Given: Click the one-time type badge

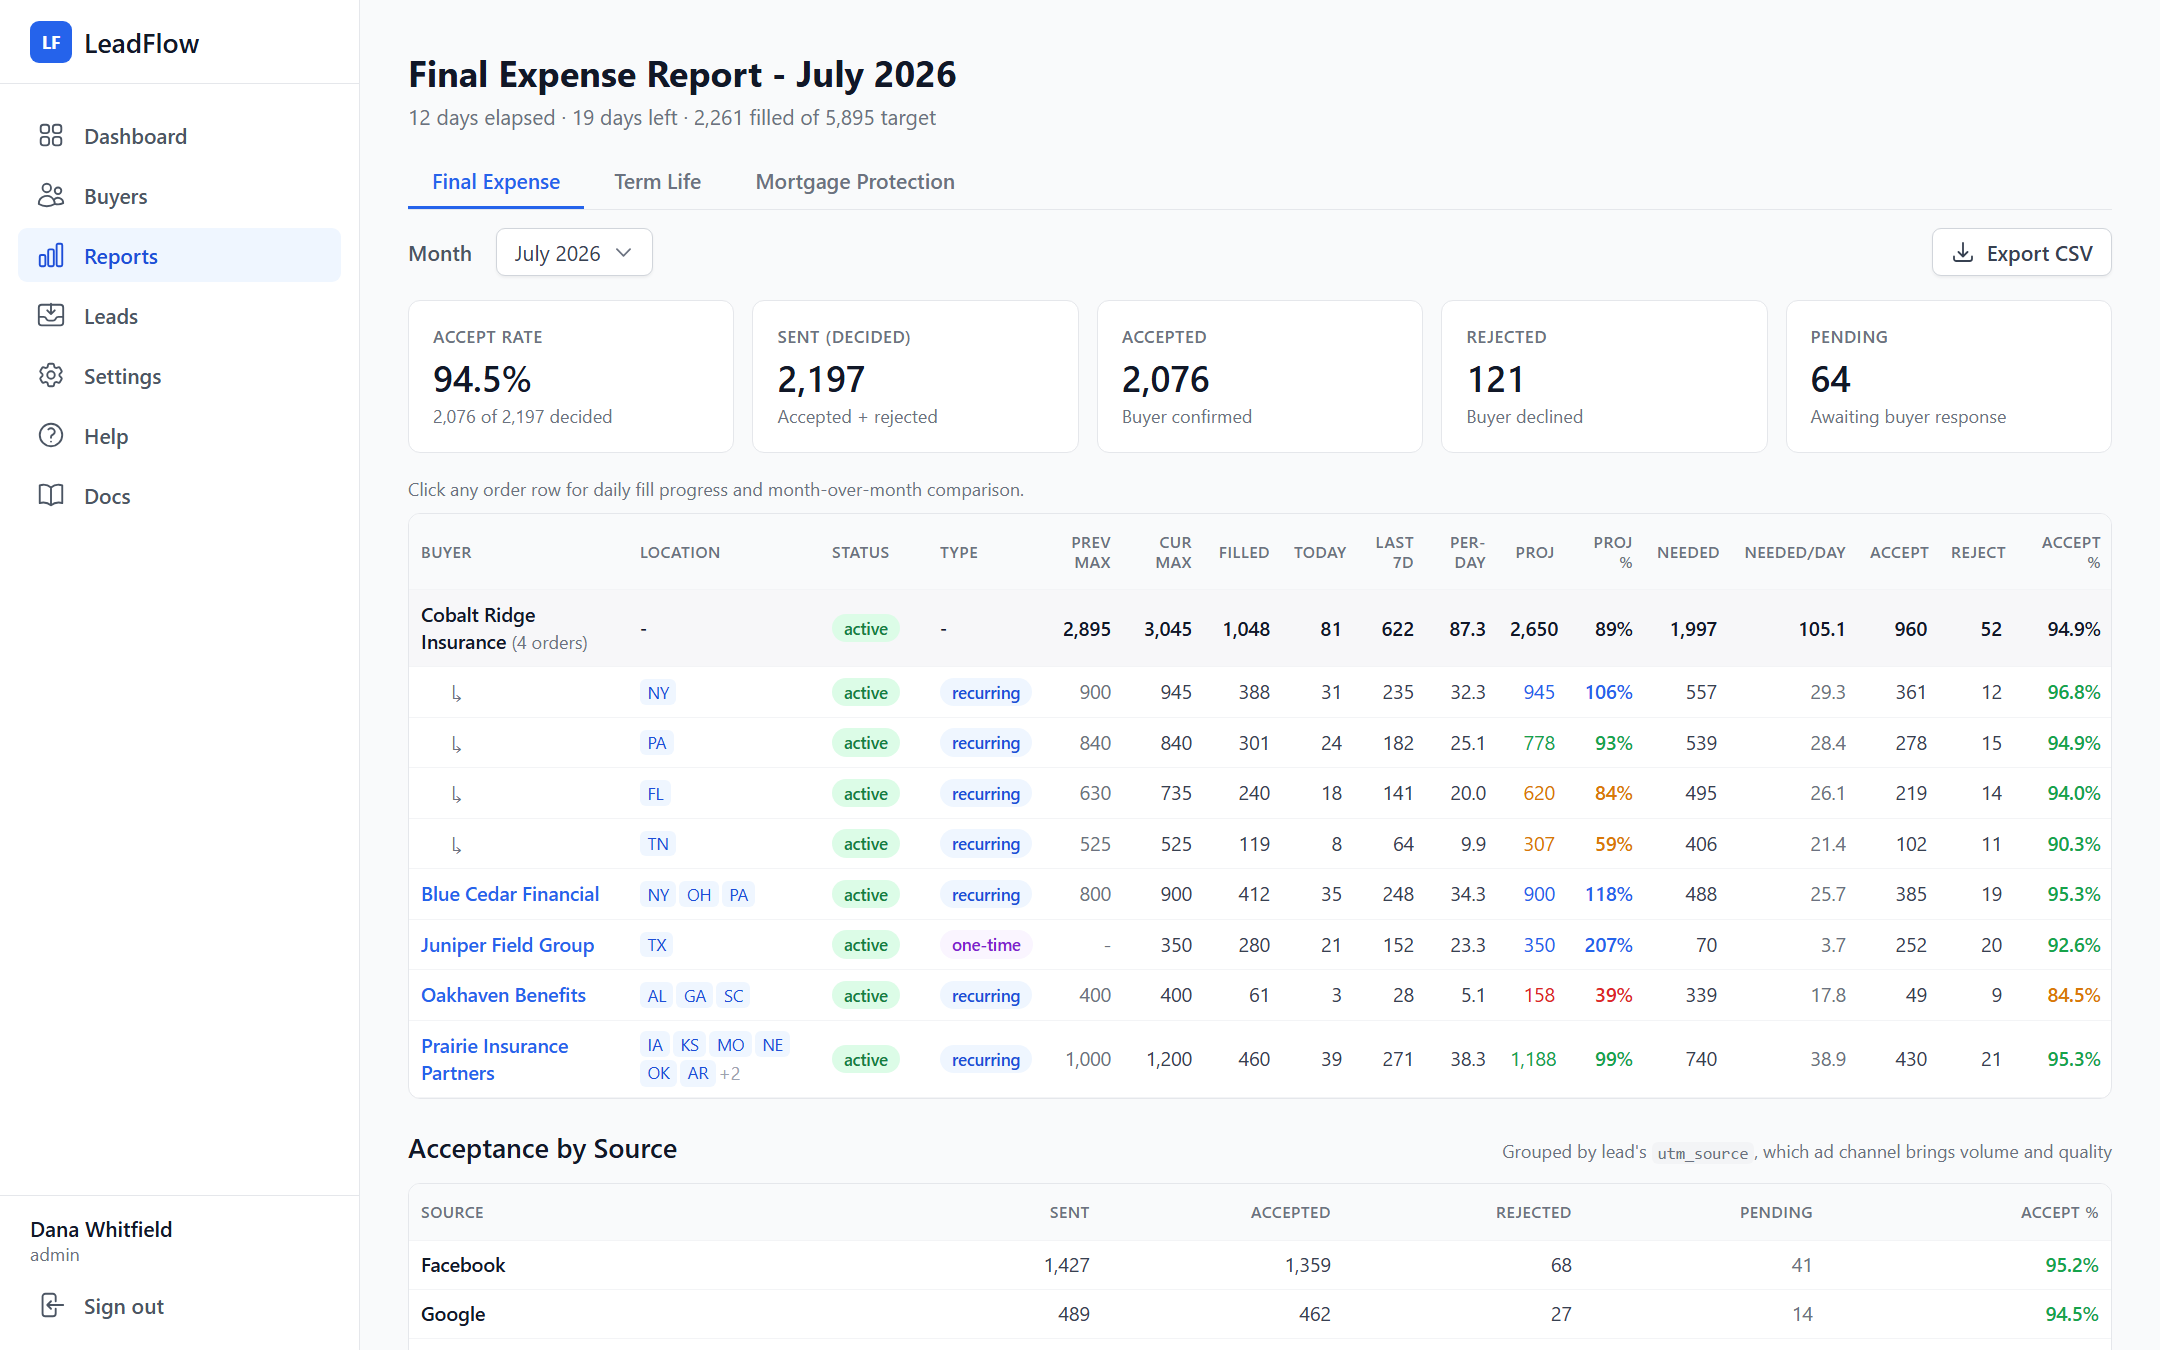Looking at the screenshot, I should click(986, 945).
